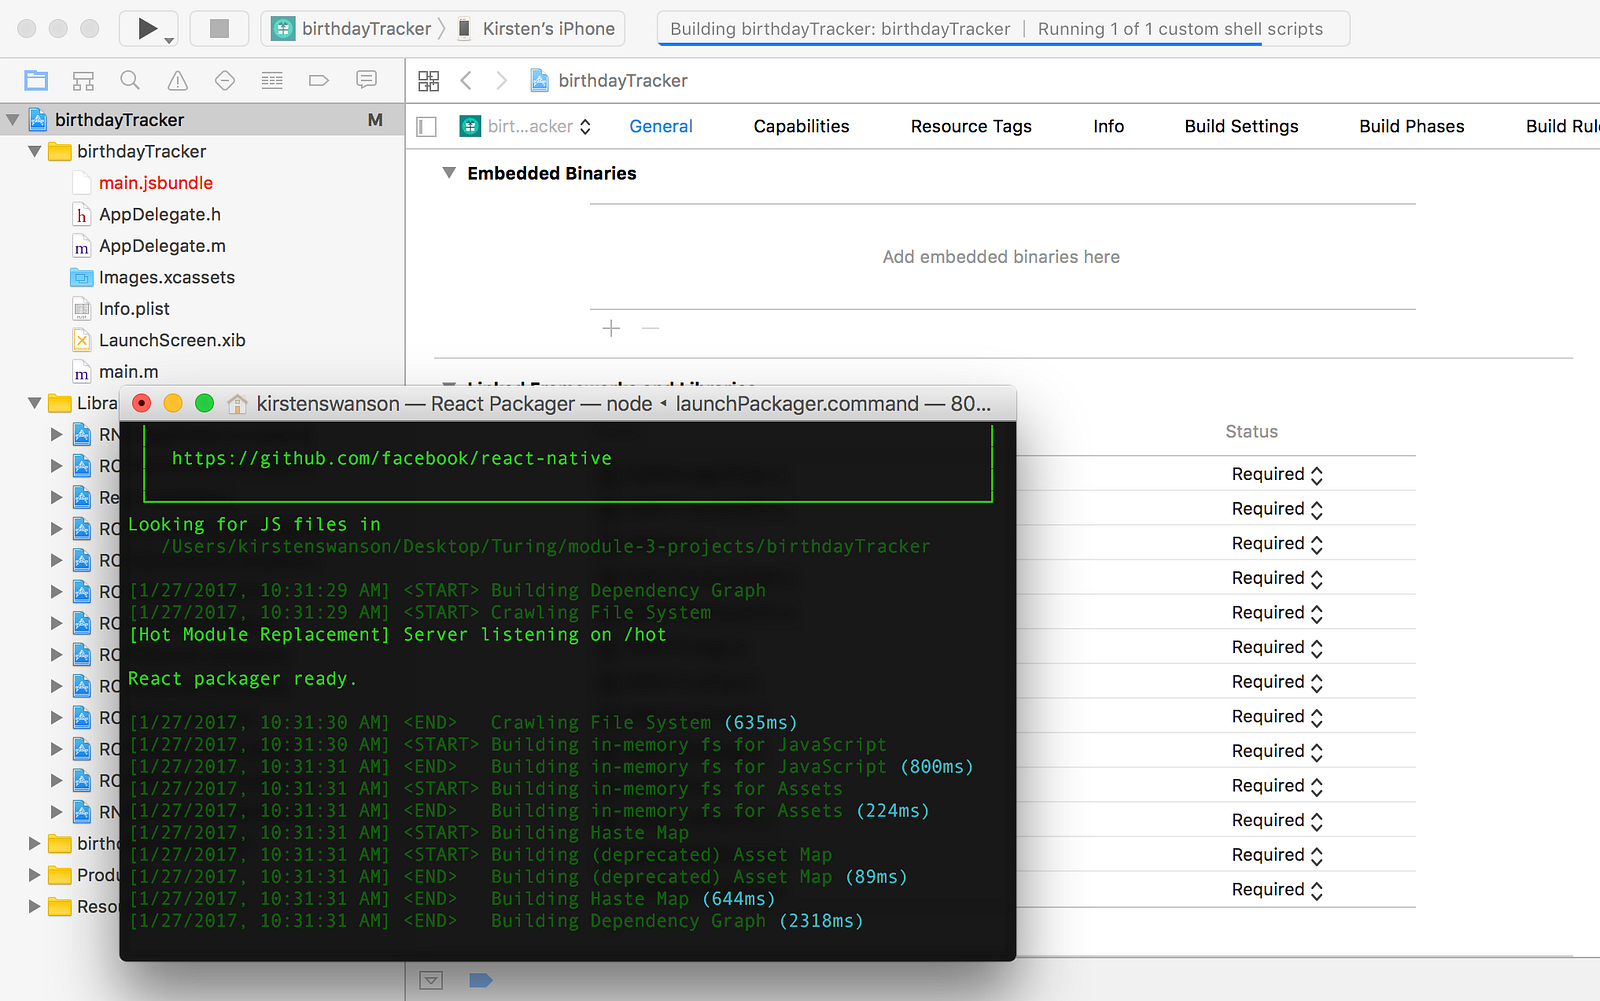Collapse the Libraries folder group
1600x1001 pixels.
coord(35,403)
